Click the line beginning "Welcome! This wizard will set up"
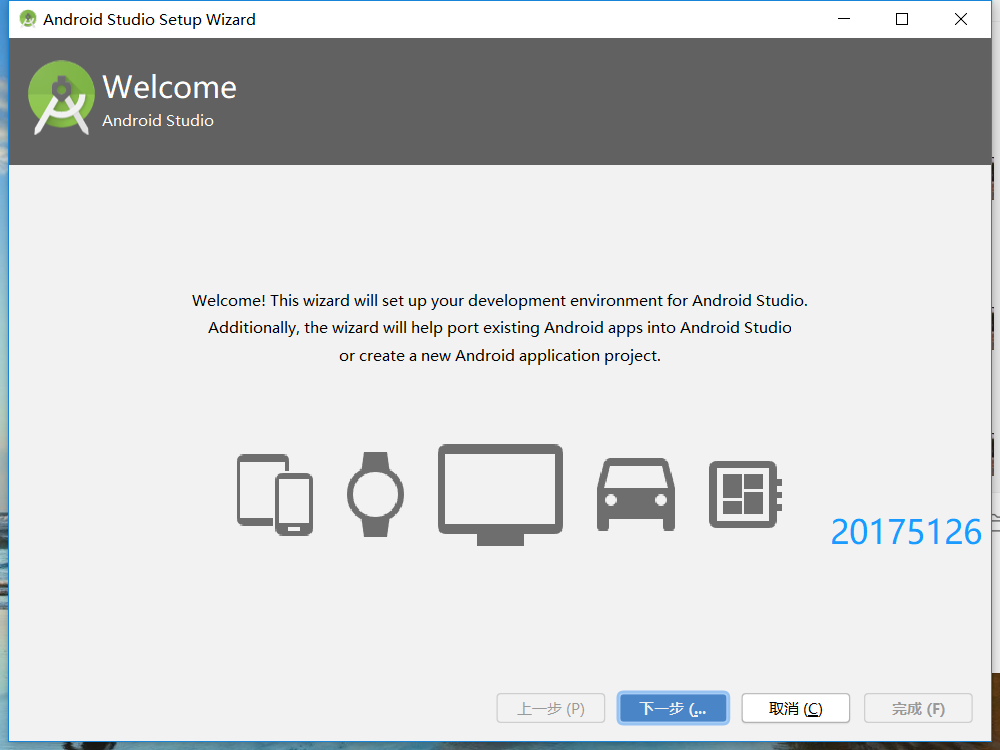1000x750 pixels. click(x=500, y=300)
